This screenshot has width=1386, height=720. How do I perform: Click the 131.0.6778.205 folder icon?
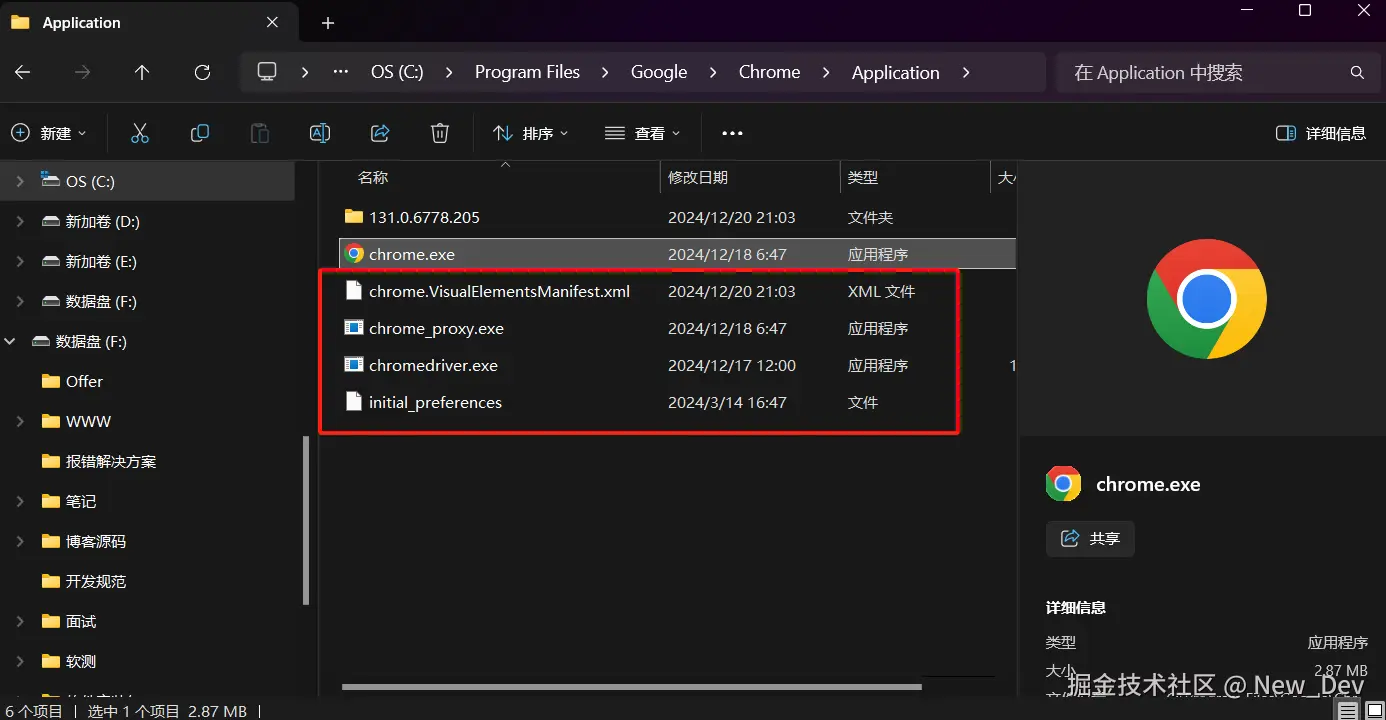[x=354, y=217]
